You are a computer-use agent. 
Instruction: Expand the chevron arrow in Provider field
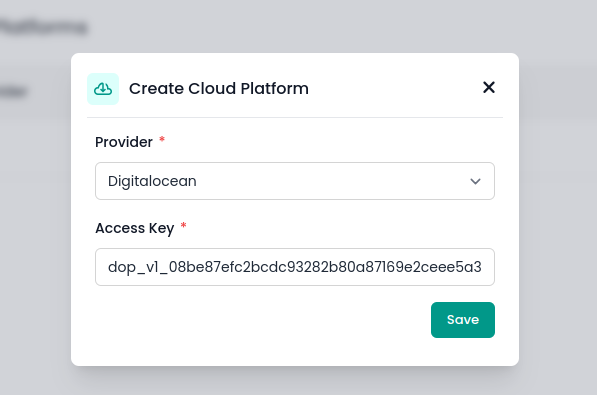click(x=475, y=181)
